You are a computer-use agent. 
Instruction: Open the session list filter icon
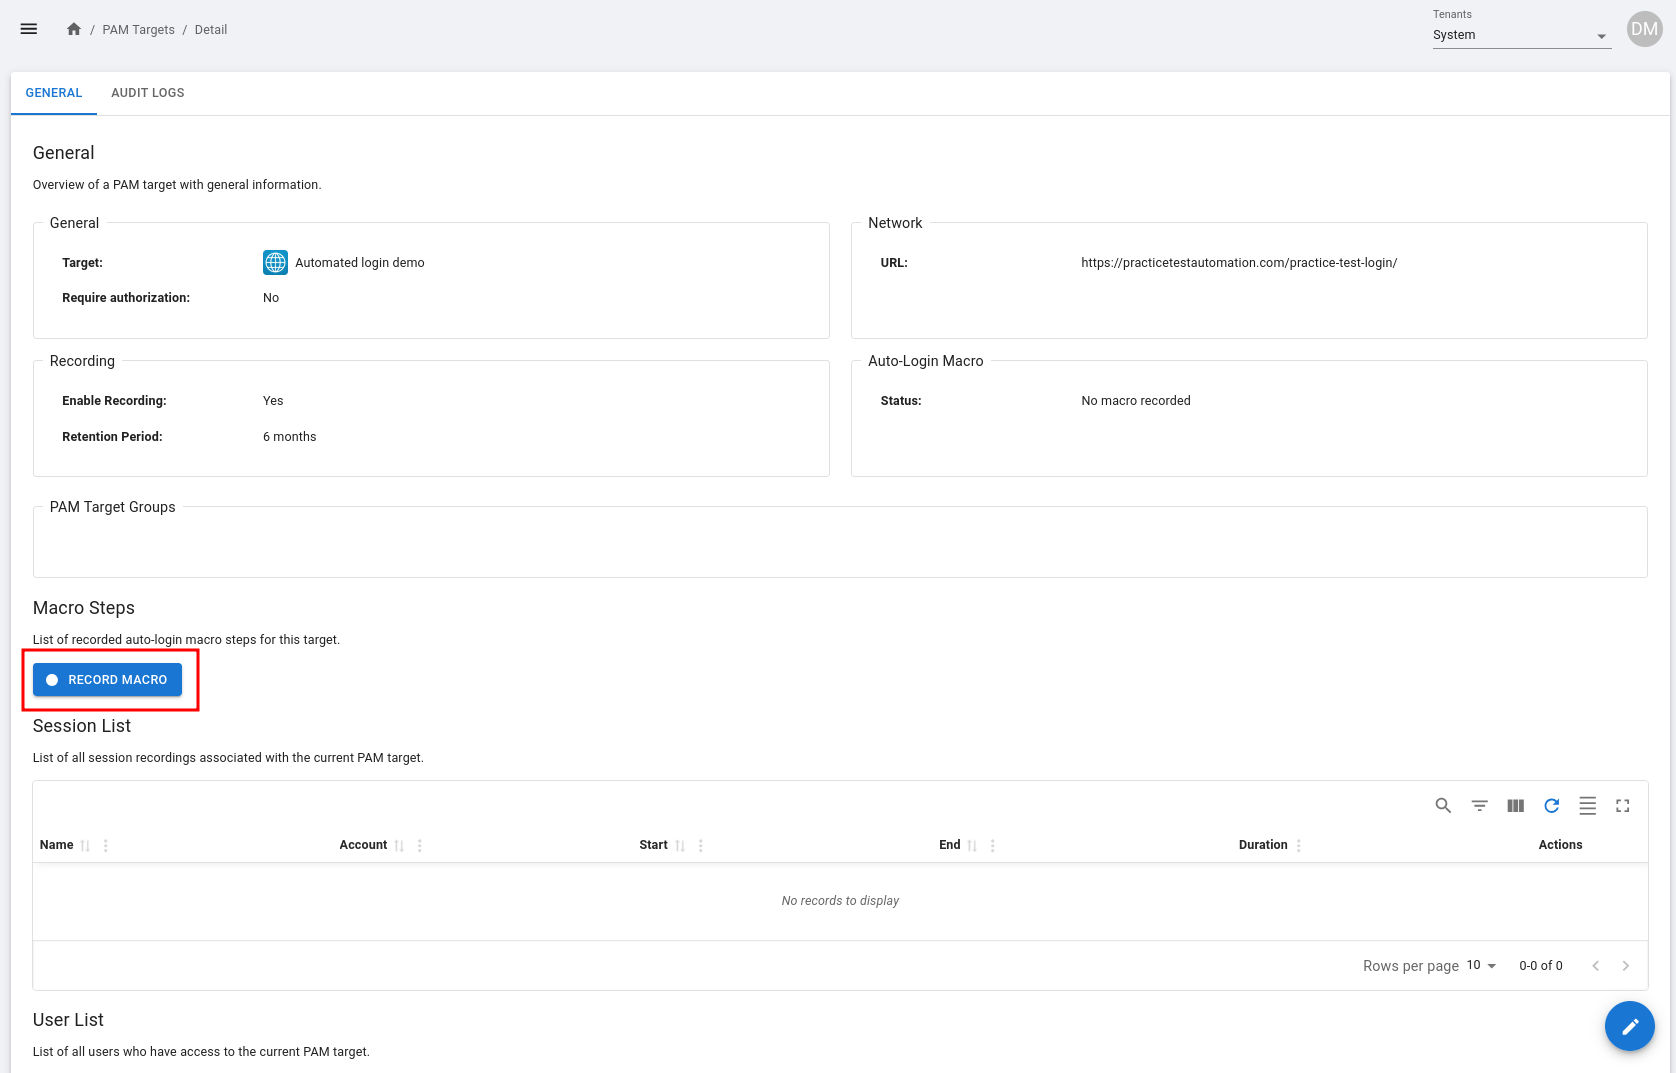click(1479, 806)
